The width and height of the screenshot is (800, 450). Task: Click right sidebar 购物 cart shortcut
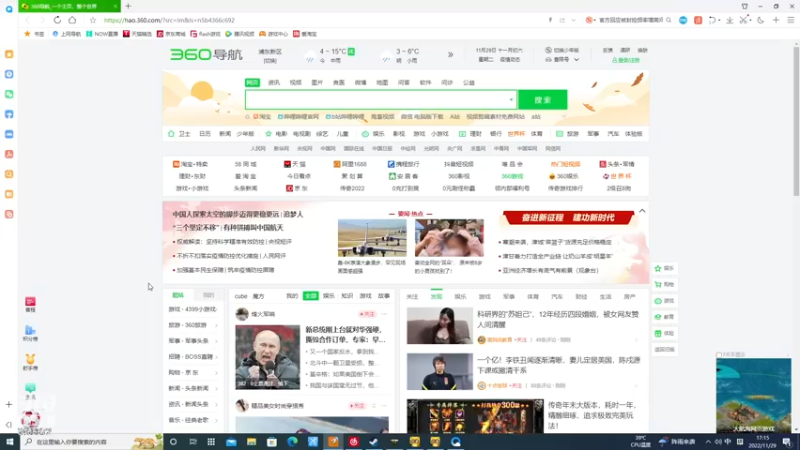tap(664, 285)
